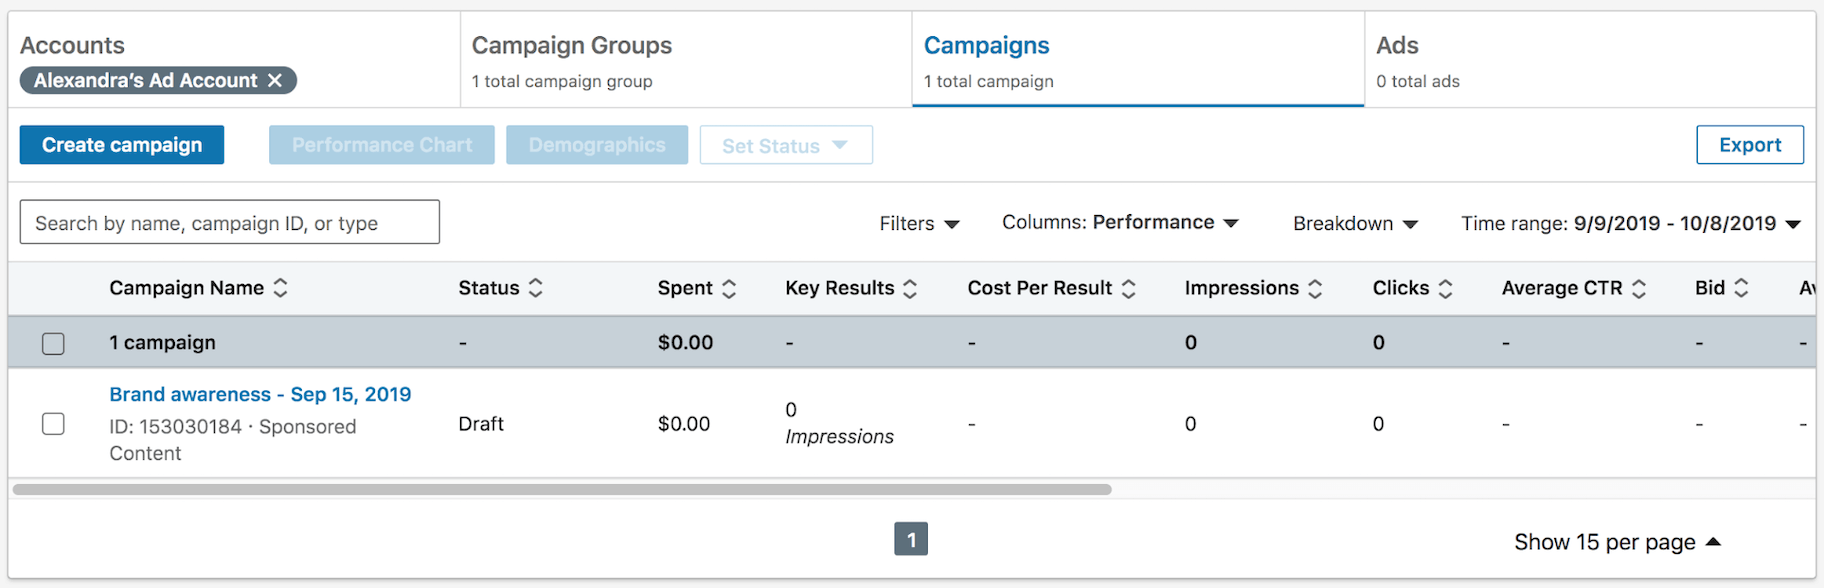Expand Columns: Performance dropdown
Screen dimensions: 1824x588
click(x=1120, y=223)
